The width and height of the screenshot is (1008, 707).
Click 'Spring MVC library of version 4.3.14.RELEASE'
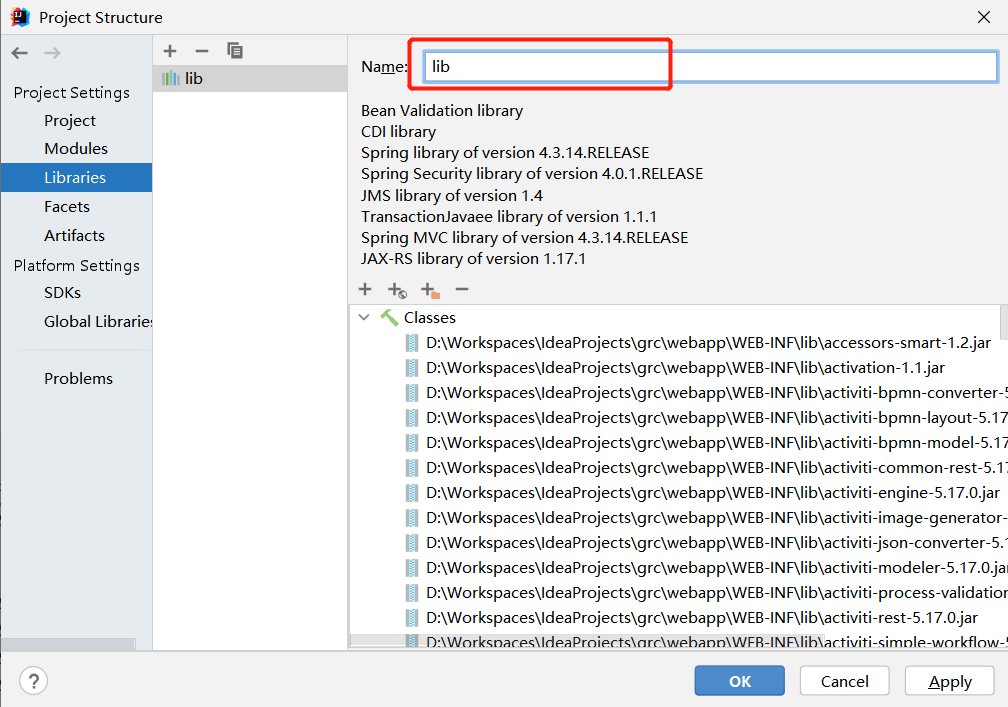tap(524, 238)
